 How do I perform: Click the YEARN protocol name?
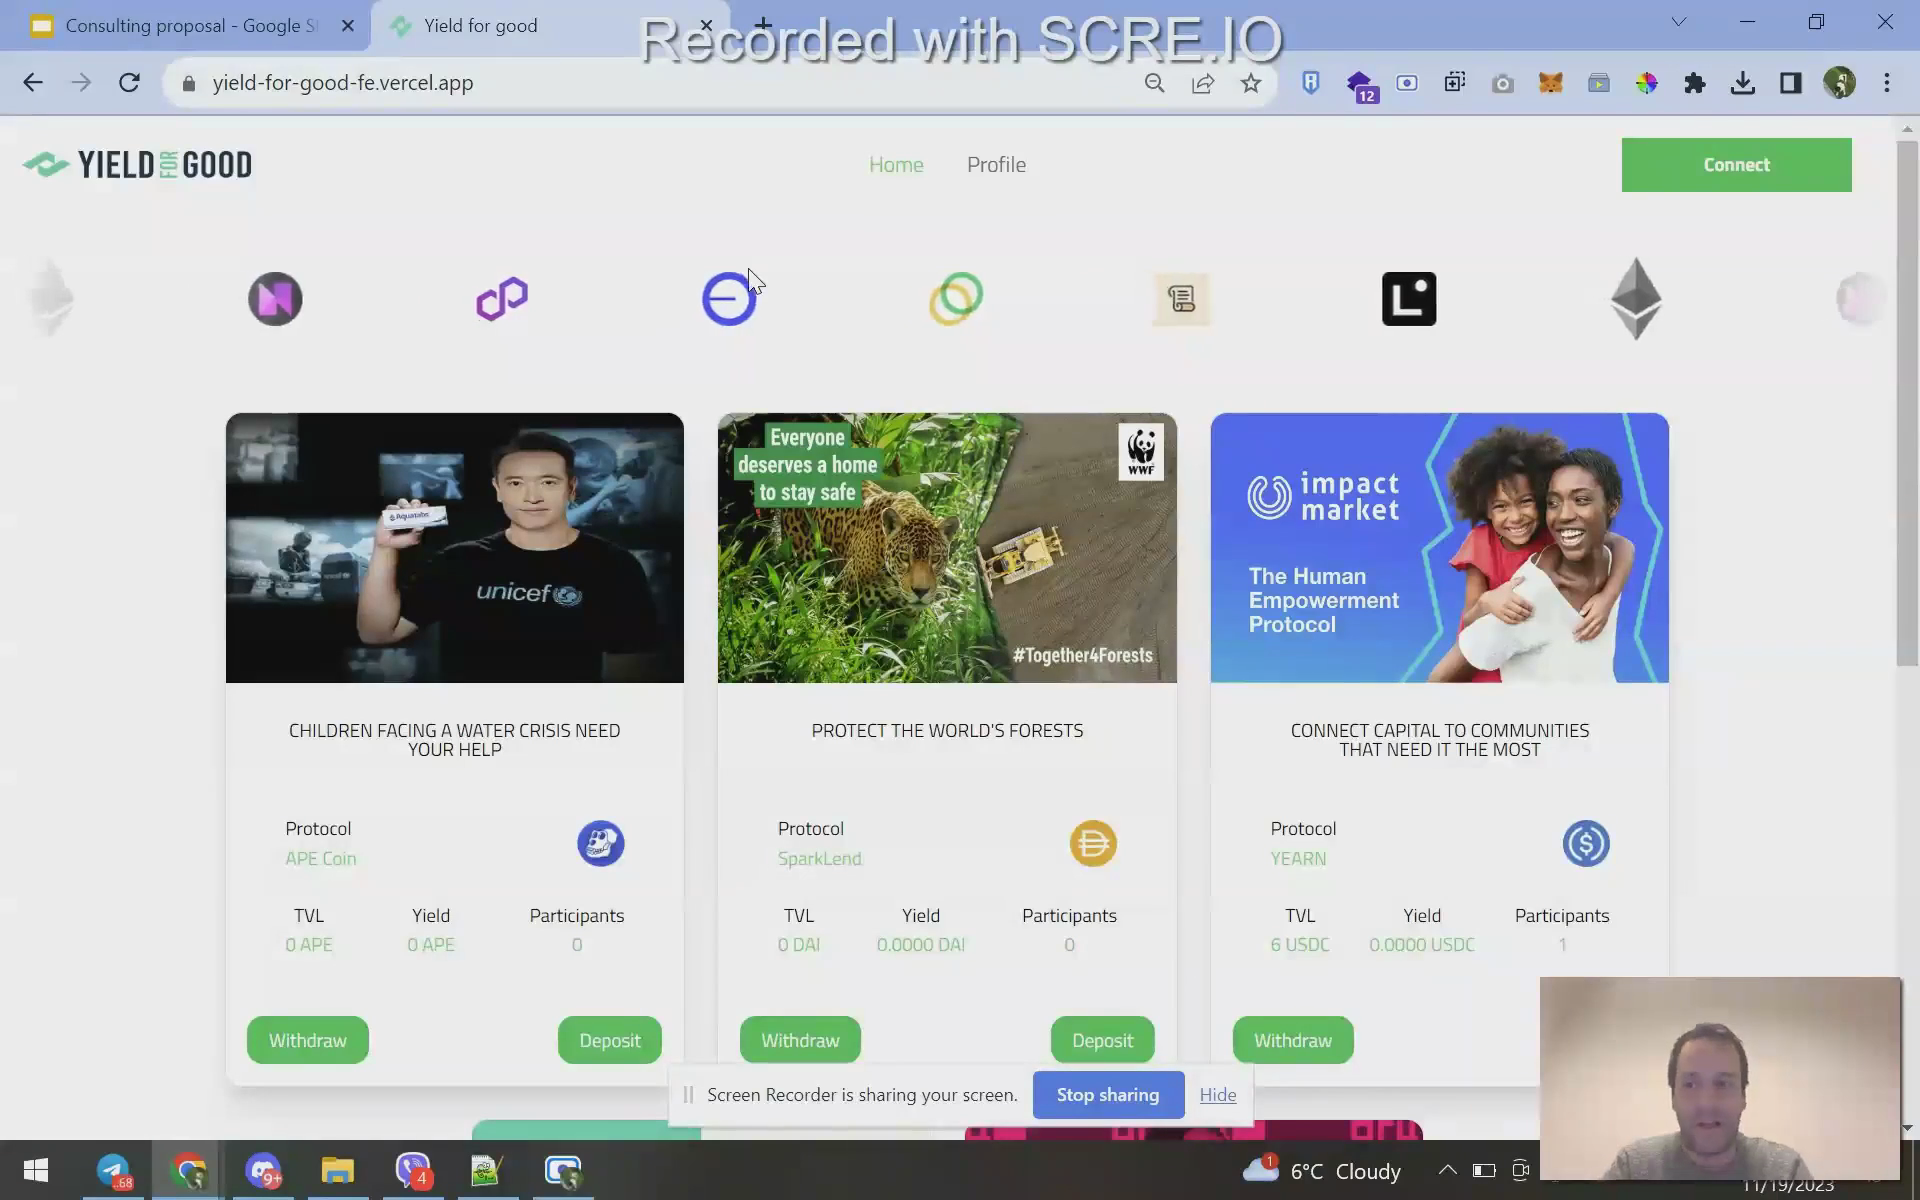click(1298, 859)
